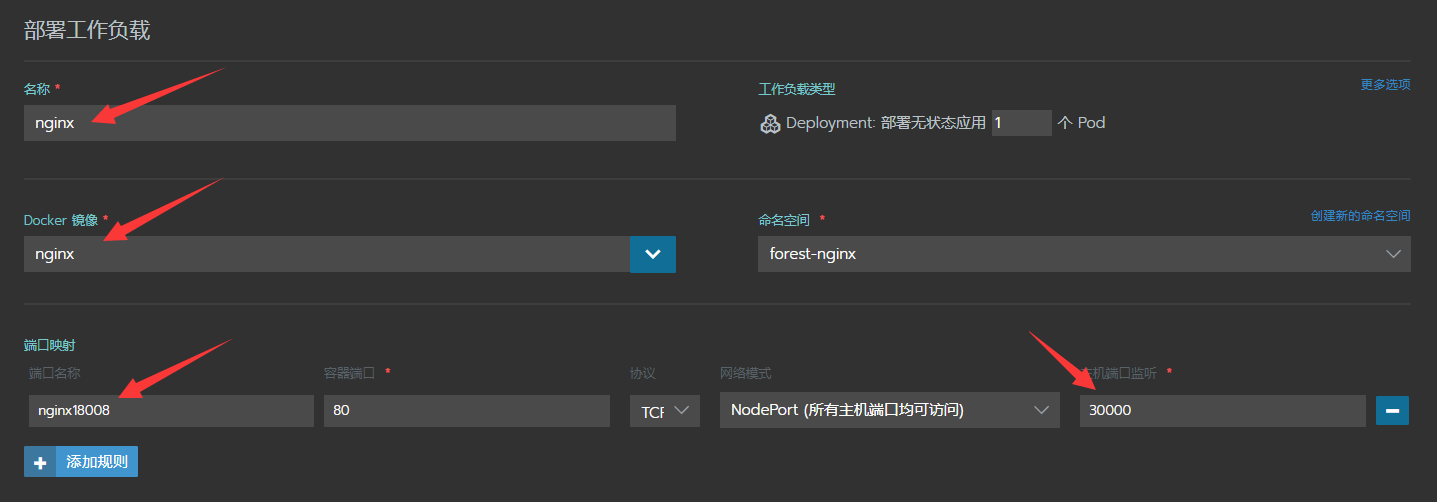Viewport: 1437px width, 502px height.
Task: Open the Docker image dropdown arrow
Action: (x=653, y=254)
